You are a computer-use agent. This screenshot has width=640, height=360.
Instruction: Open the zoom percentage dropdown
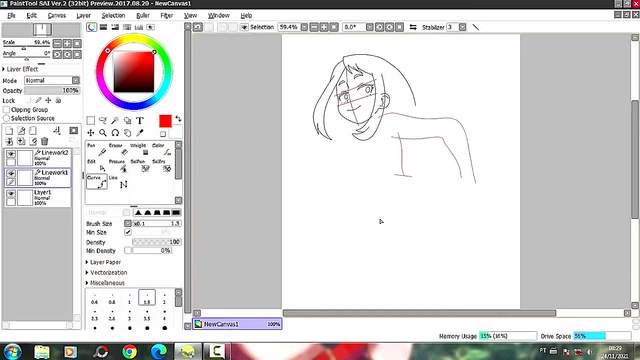pyautogui.click(x=304, y=27)
